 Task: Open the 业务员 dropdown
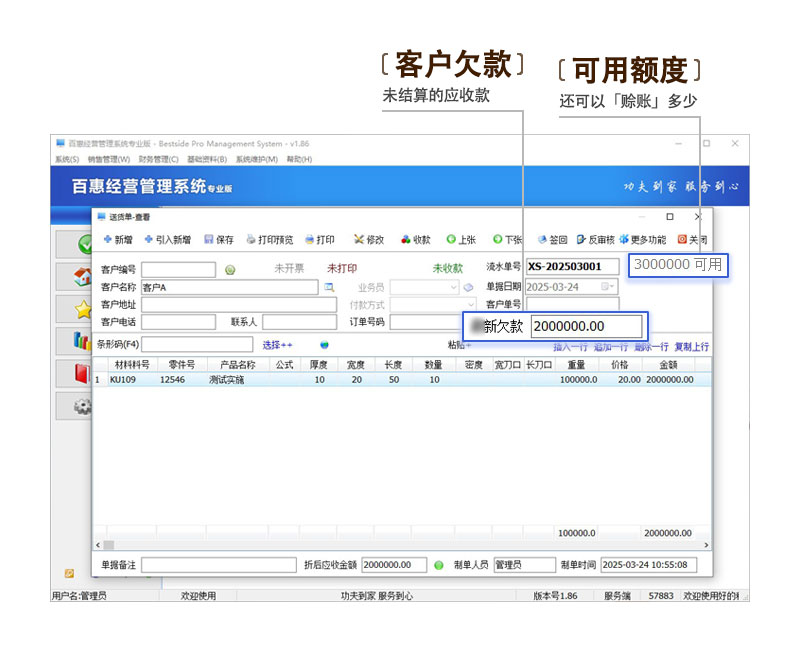coord(454,287)
